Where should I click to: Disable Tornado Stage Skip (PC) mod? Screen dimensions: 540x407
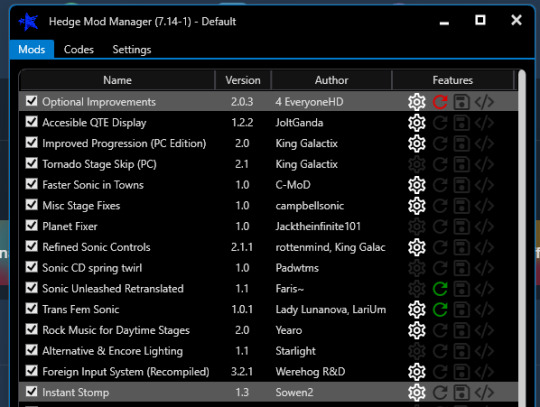31,163
